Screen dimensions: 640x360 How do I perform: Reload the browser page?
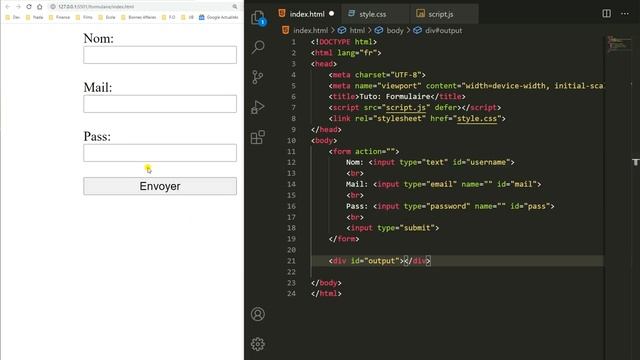tap(29, 7)
